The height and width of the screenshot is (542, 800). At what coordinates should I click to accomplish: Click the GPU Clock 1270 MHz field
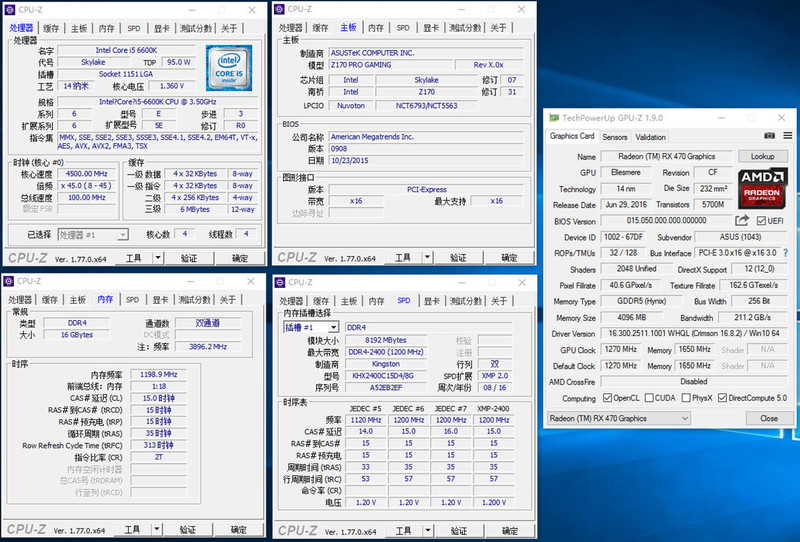point(620,350)
